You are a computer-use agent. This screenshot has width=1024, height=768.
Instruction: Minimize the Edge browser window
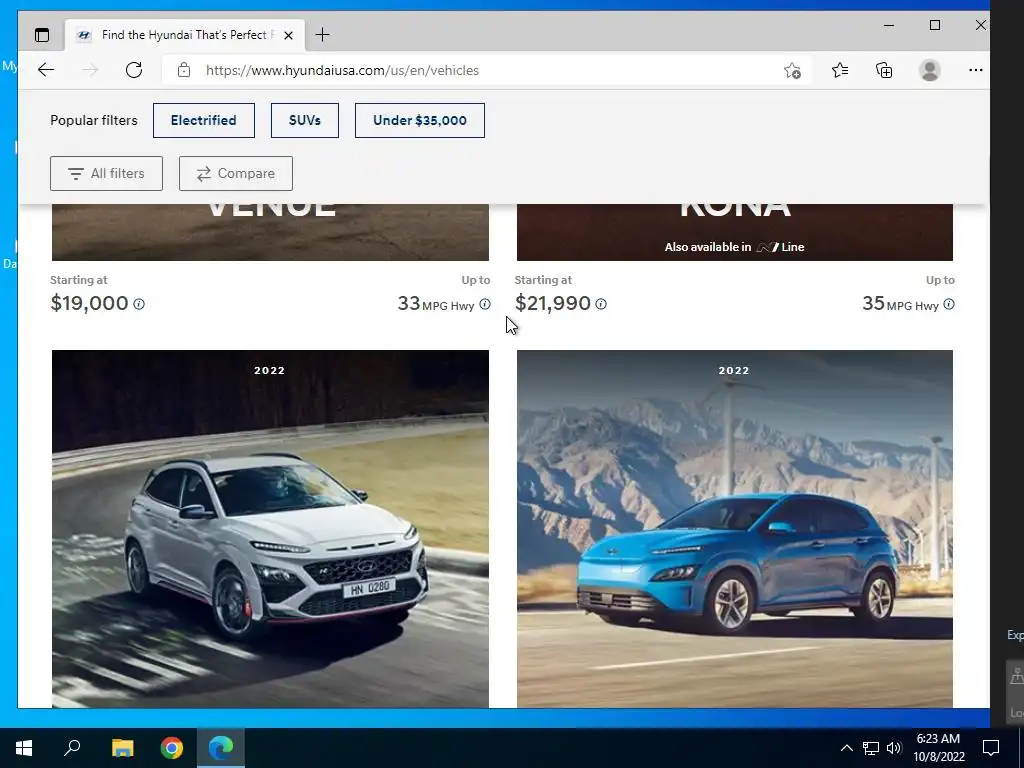[889, 25]
